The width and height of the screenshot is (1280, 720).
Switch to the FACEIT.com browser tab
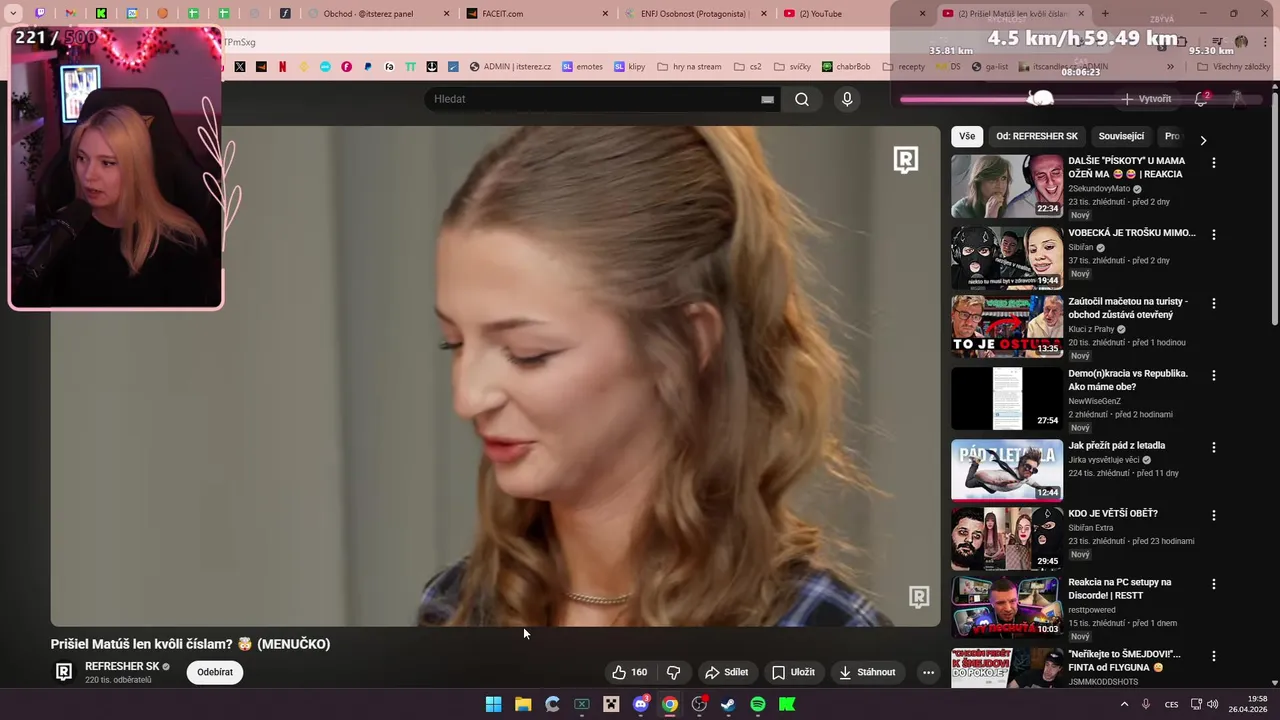click(x=537, y=14)
